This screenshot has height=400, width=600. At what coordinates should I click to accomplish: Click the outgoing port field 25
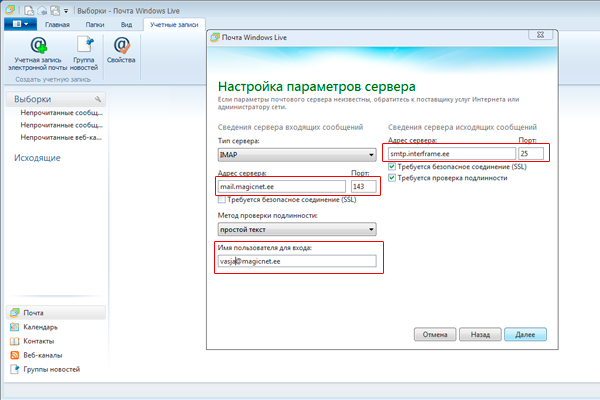(531, 153)
